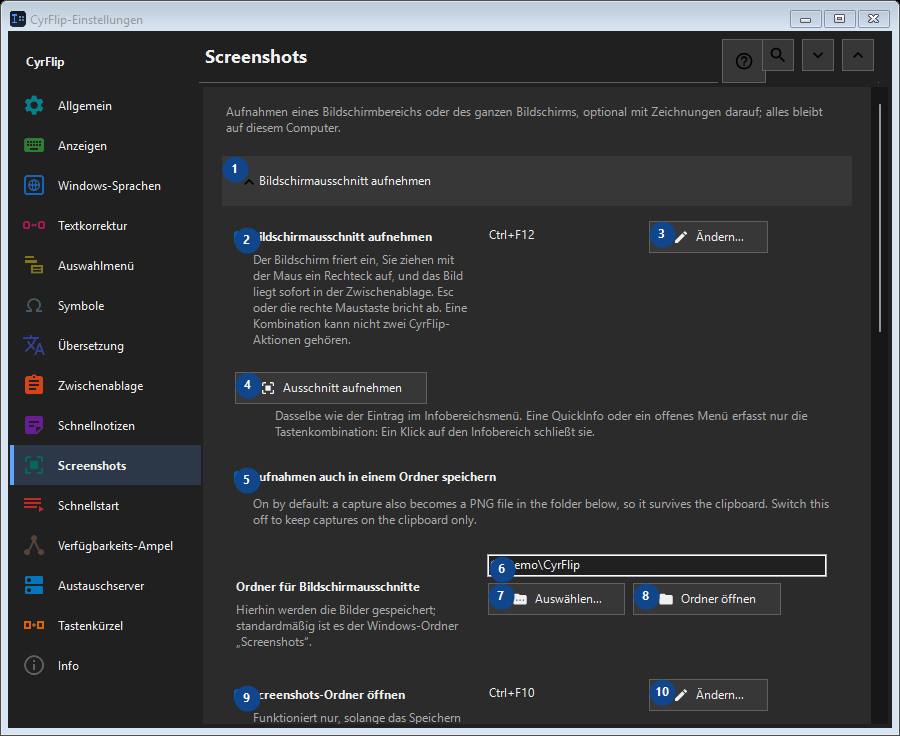Select the Screenshots capture icon in sidebar
Image resolution: width=900 pixels, height=736 pixels.
[x=34, y=466]
